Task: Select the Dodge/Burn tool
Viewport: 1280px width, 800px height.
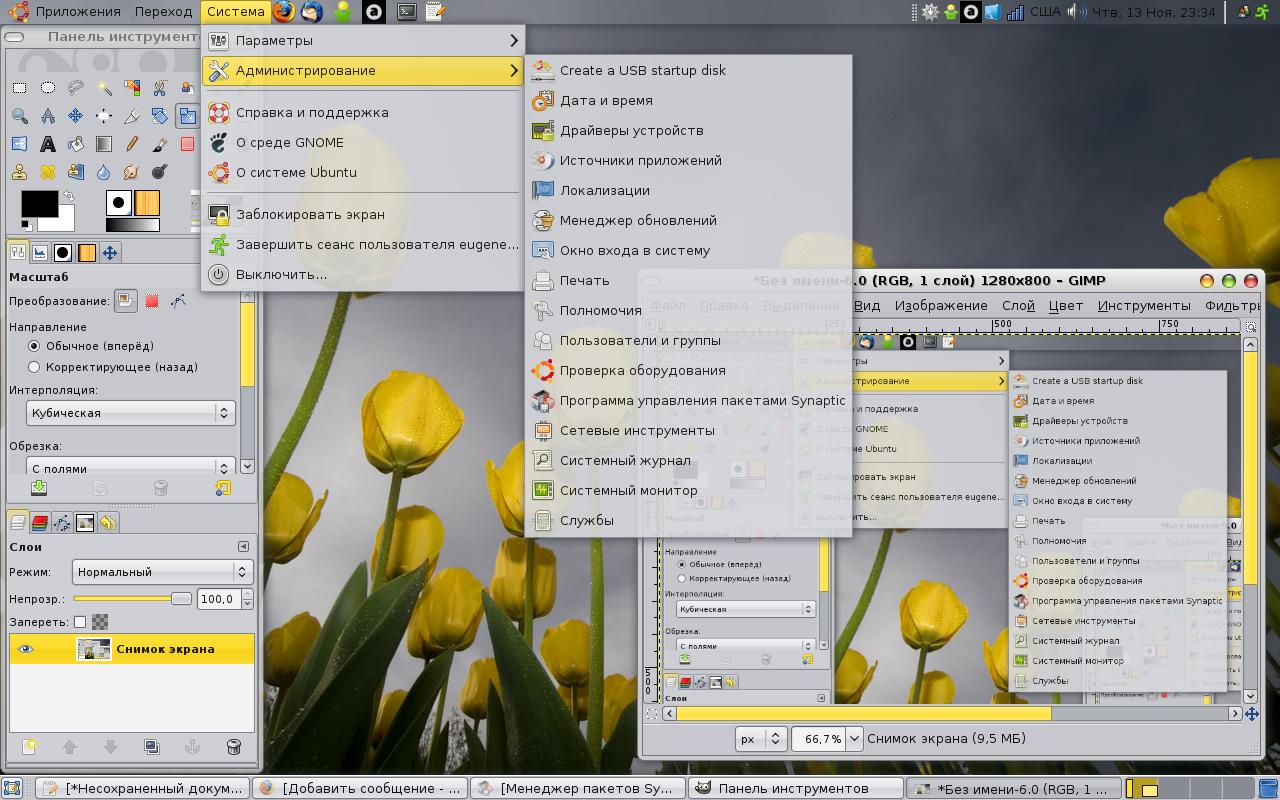Action: 159,172
